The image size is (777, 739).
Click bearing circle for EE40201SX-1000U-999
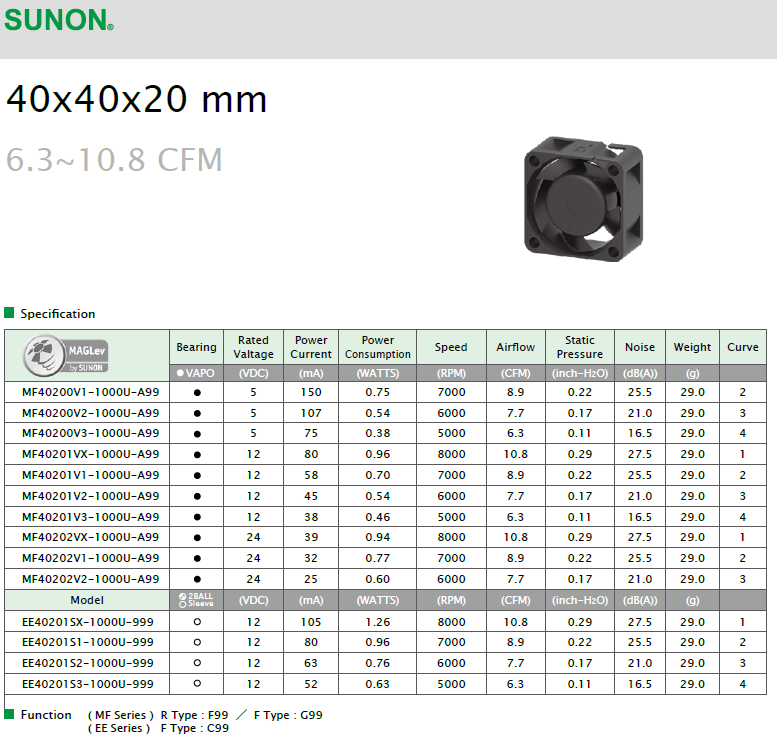pyautogui.click(x=197, y=622)
